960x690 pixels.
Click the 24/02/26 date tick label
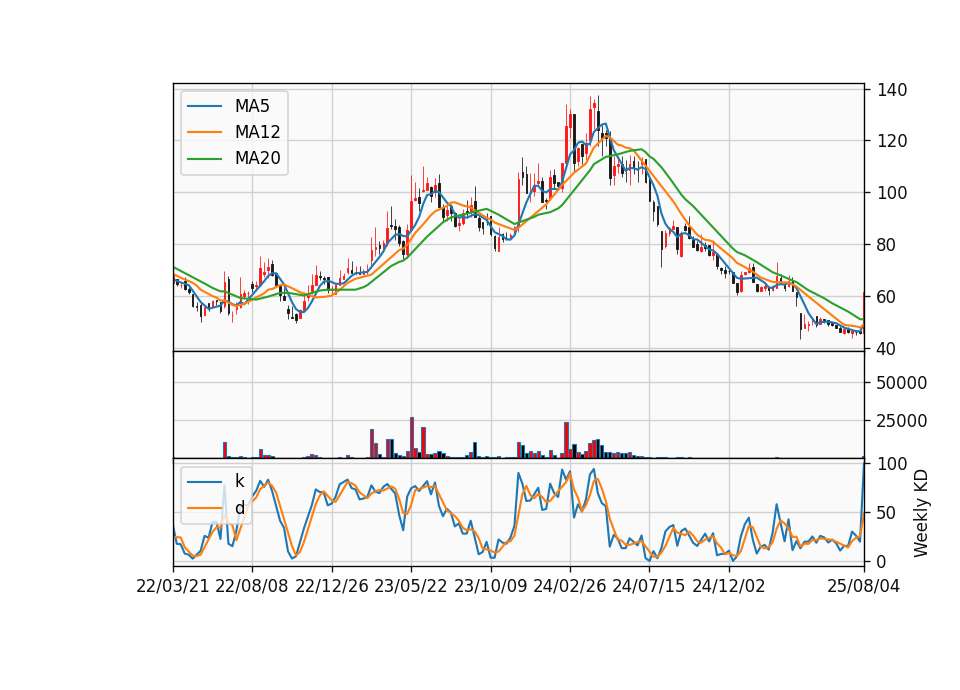pyautogui.click(x=570, y=586)
